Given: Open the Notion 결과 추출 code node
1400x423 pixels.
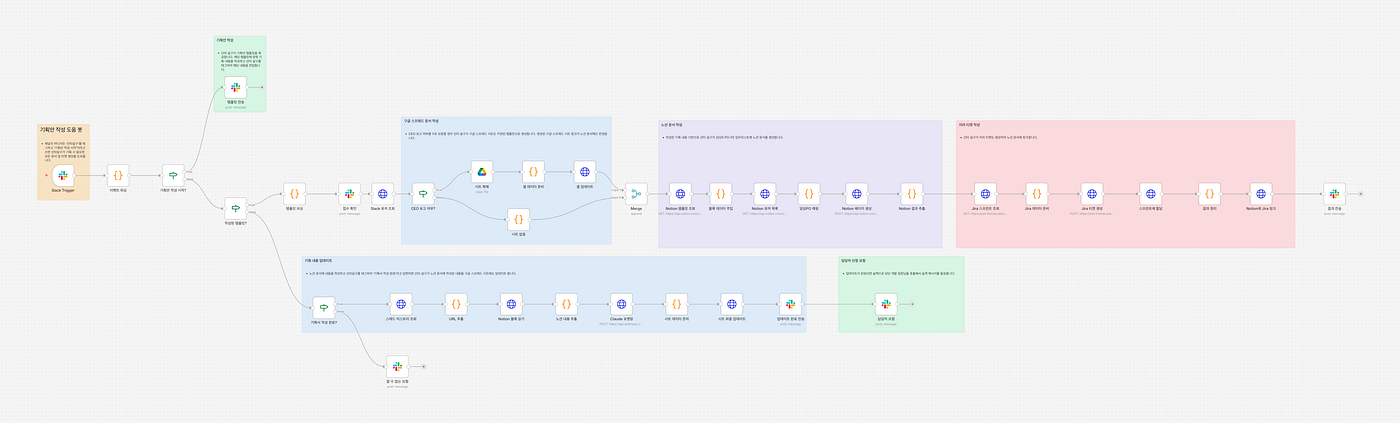Looking at the screenshot, I should (x=911, y=194).
